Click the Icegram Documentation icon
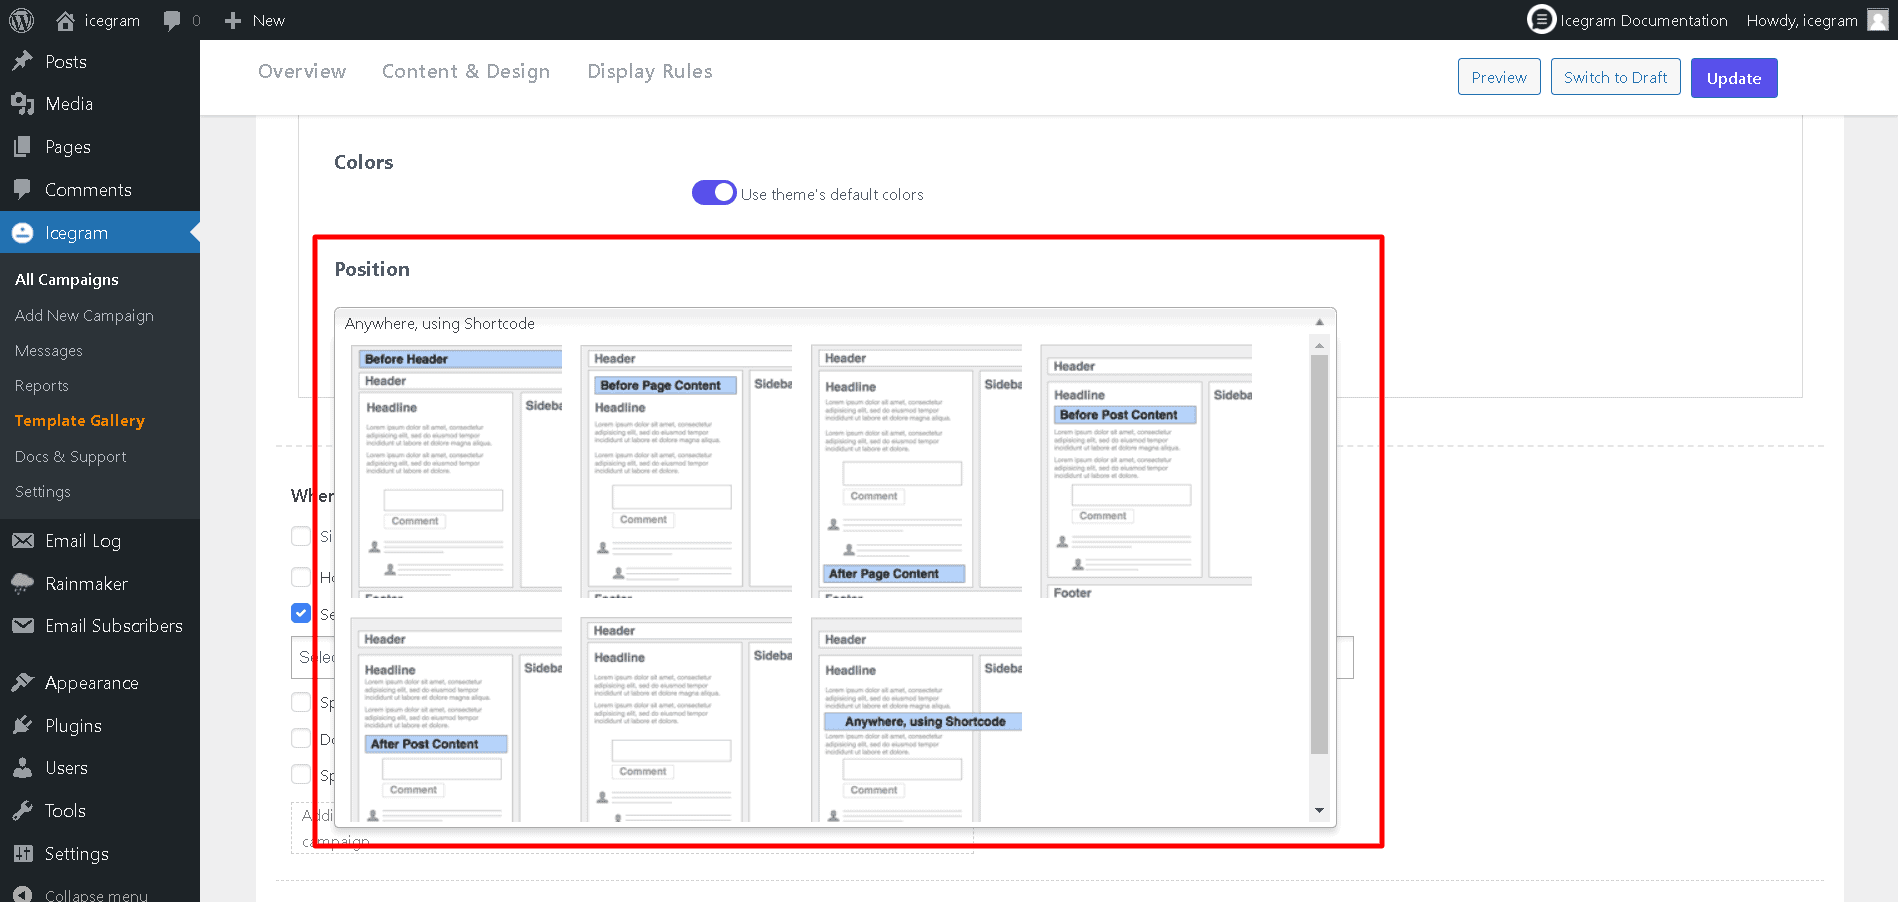This screenshot has height=902, width=1898. [x=1541, y=19]
